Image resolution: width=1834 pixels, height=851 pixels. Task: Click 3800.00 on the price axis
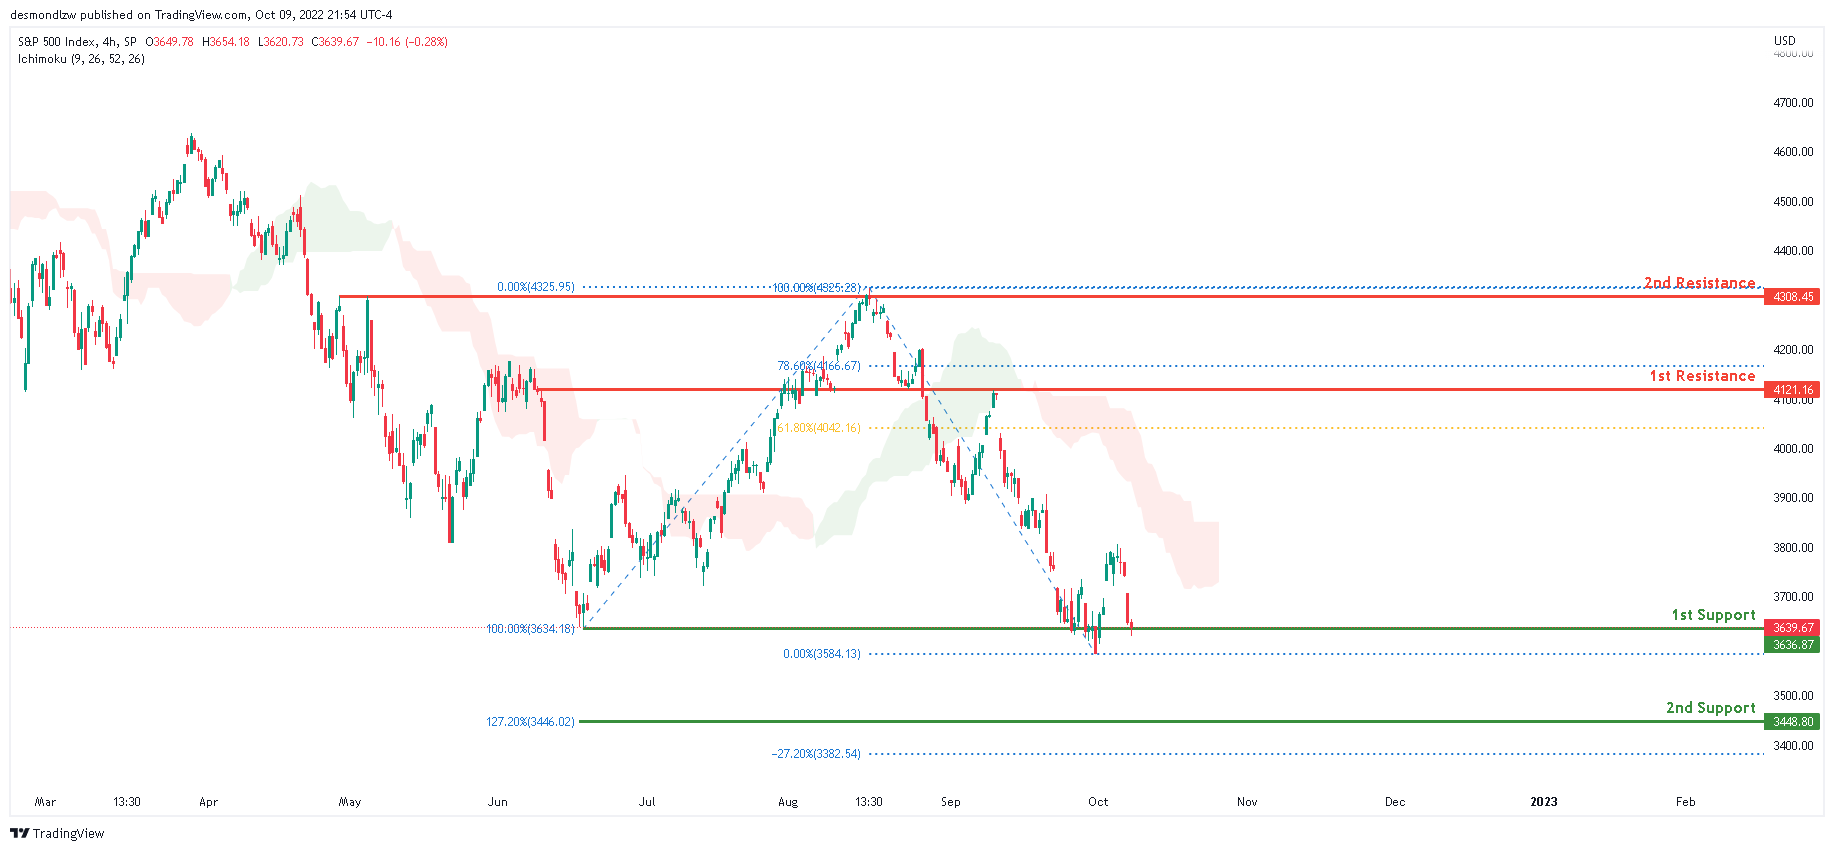coord(1793,548)
